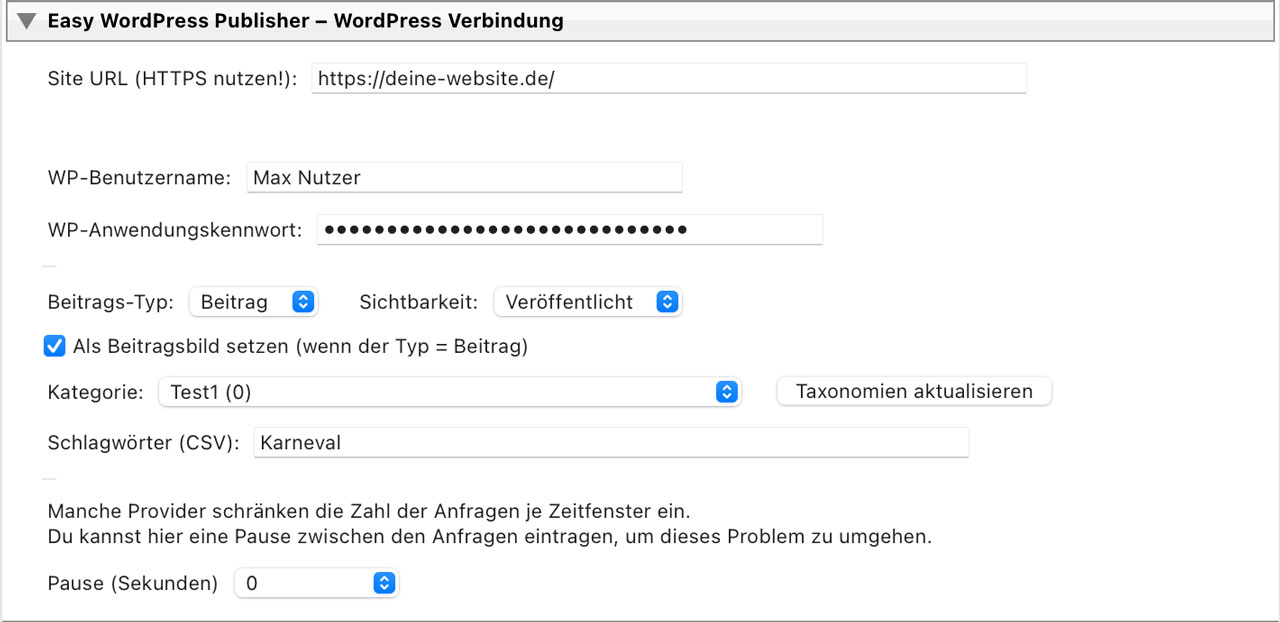Click the 'WP-Anwendungskennwort' label text
Viewport: 1280px width, 622px height.
tap(174, 230)
